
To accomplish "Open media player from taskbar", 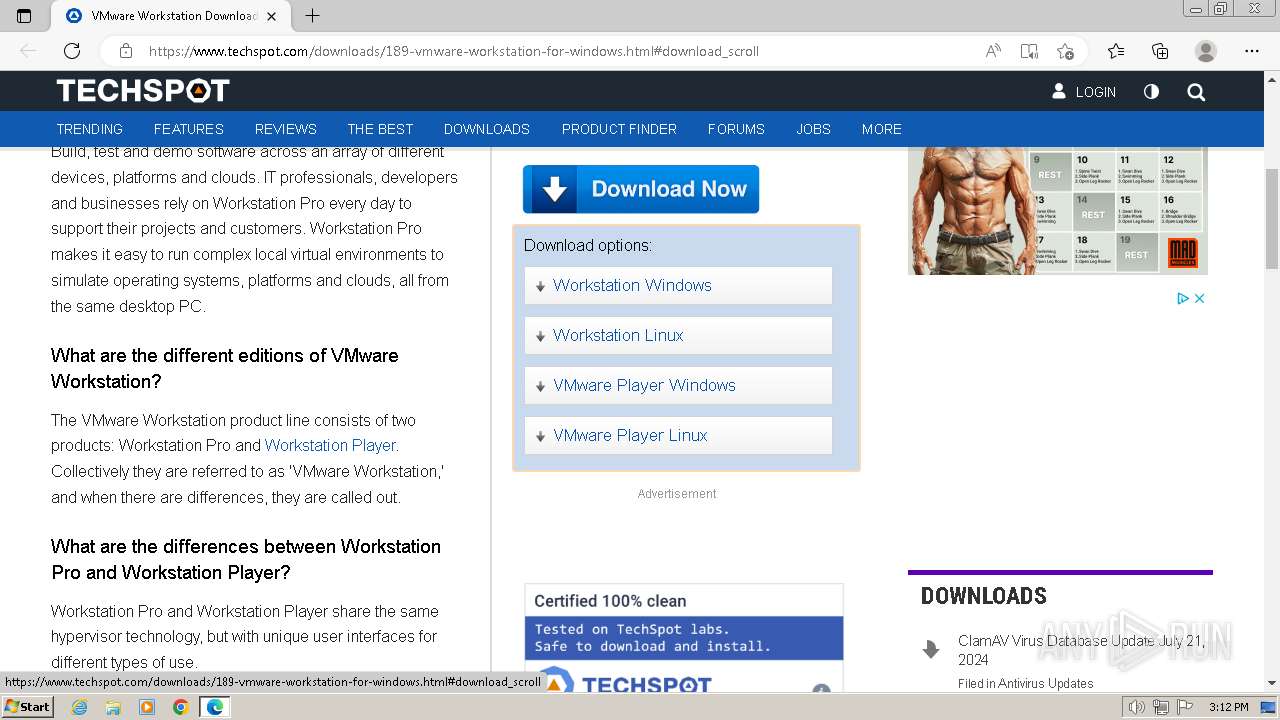I will pyautogui.click(x=147, y=707).
